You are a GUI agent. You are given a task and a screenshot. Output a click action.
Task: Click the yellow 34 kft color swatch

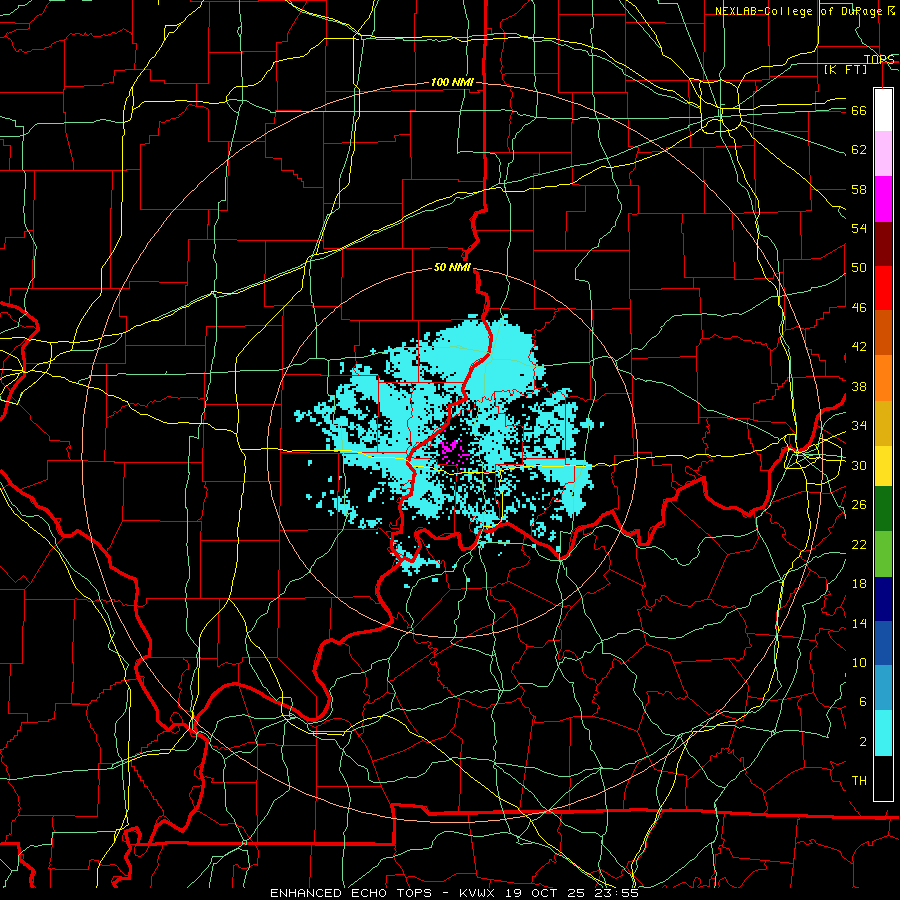(x=883, y=465)
